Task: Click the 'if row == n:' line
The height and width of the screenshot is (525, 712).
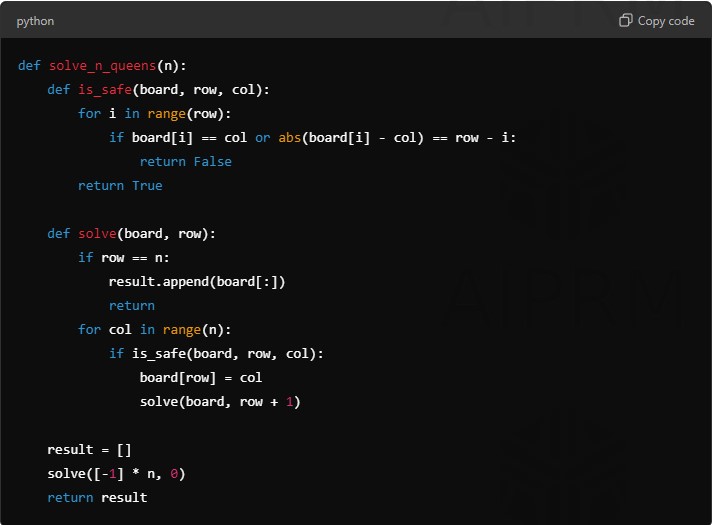Action: point(124,258)
